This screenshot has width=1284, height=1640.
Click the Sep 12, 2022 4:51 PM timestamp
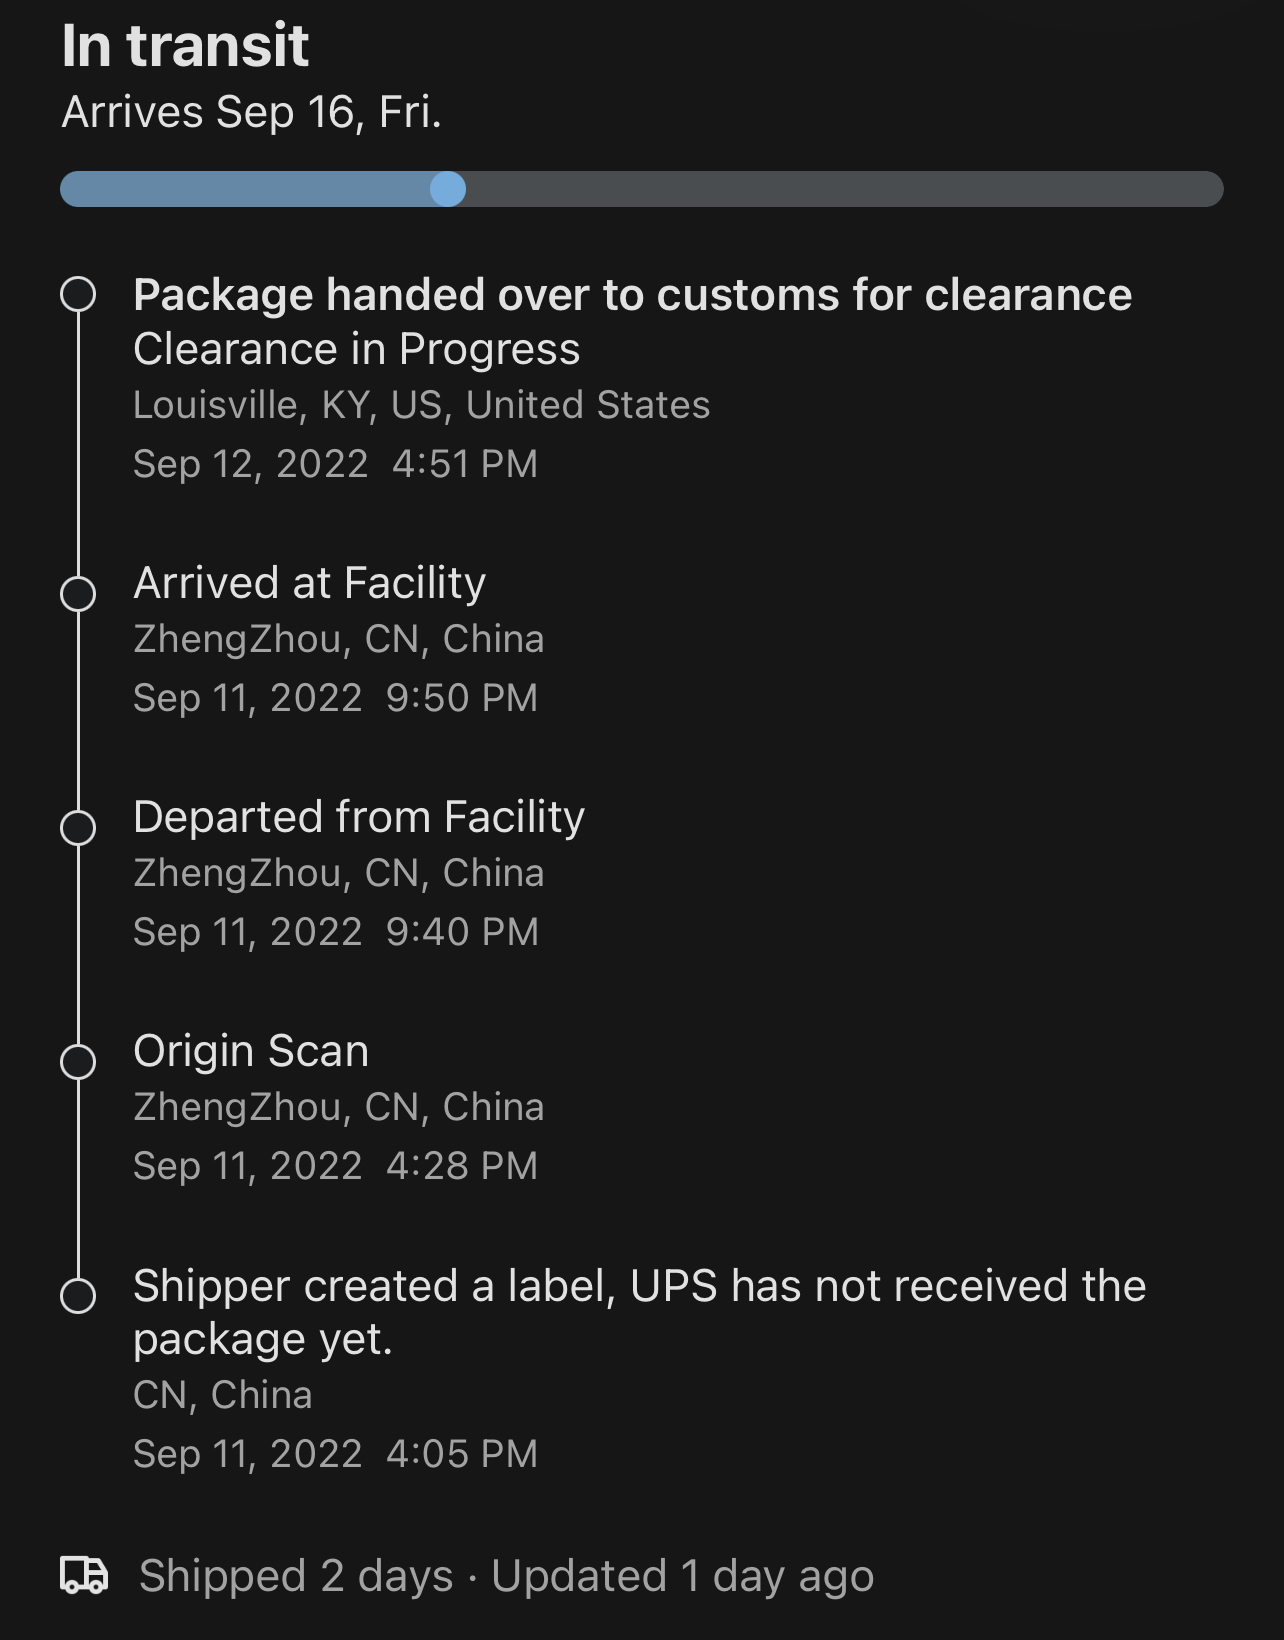click(335, 464)
